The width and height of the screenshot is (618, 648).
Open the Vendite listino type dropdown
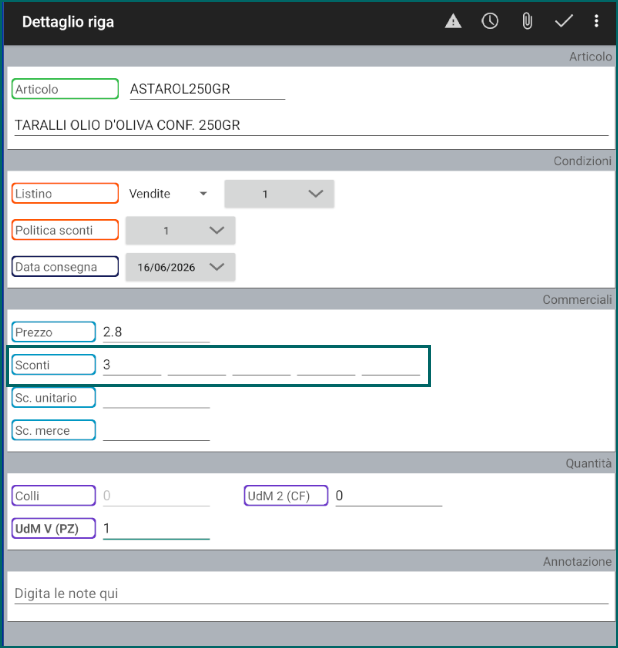pyautogui.click(x=168, y=194)
